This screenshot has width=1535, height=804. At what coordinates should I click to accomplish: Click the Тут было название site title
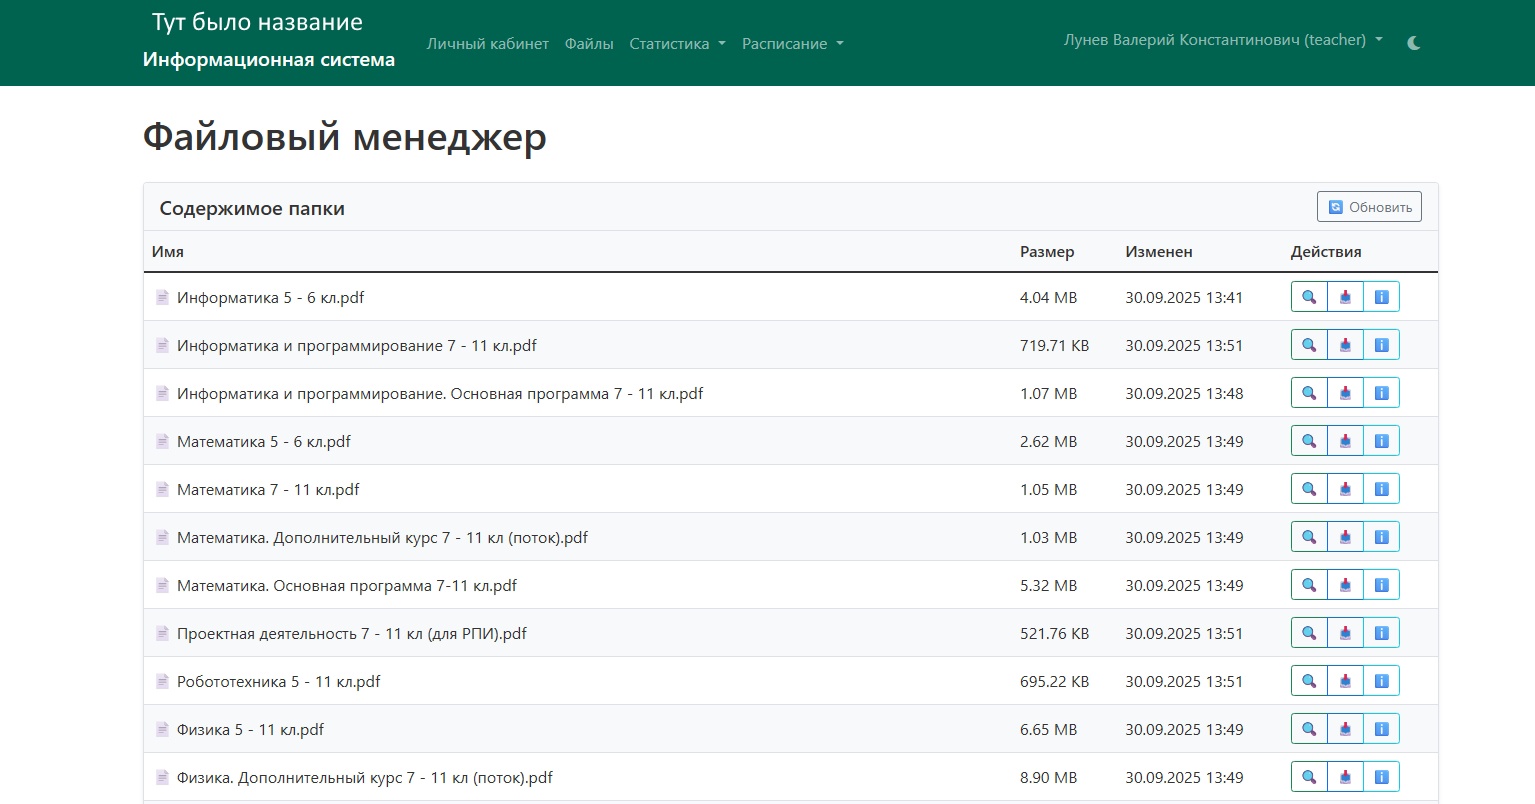256,21
